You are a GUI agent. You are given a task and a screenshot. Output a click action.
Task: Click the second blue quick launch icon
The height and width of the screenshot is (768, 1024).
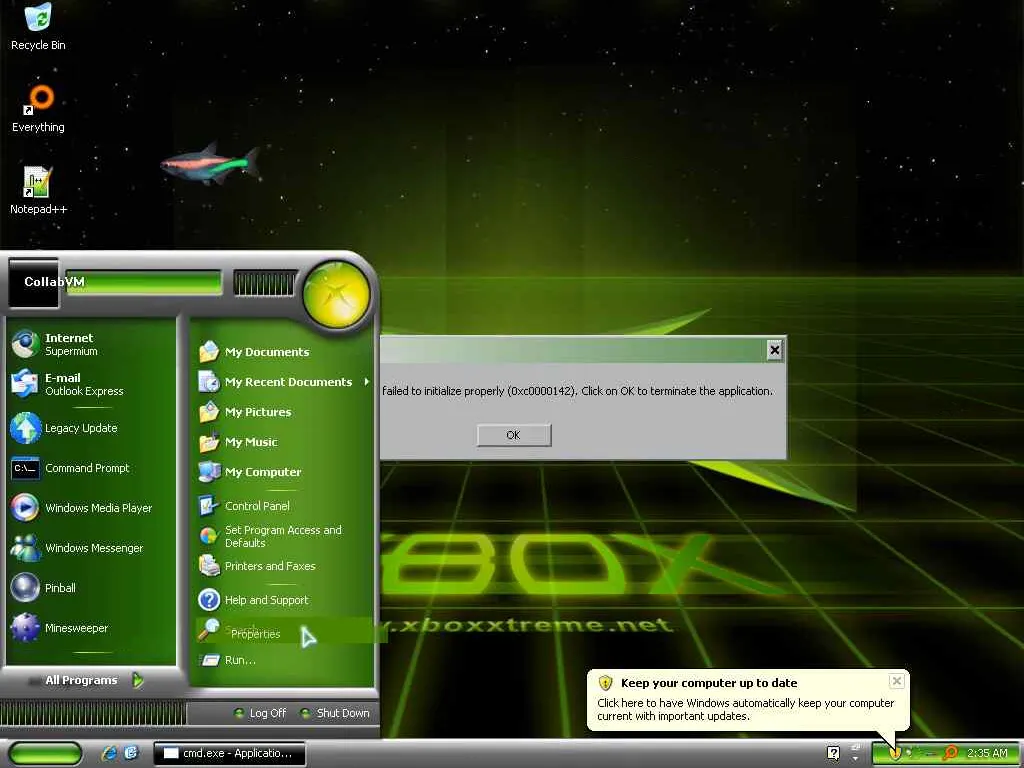131,753
